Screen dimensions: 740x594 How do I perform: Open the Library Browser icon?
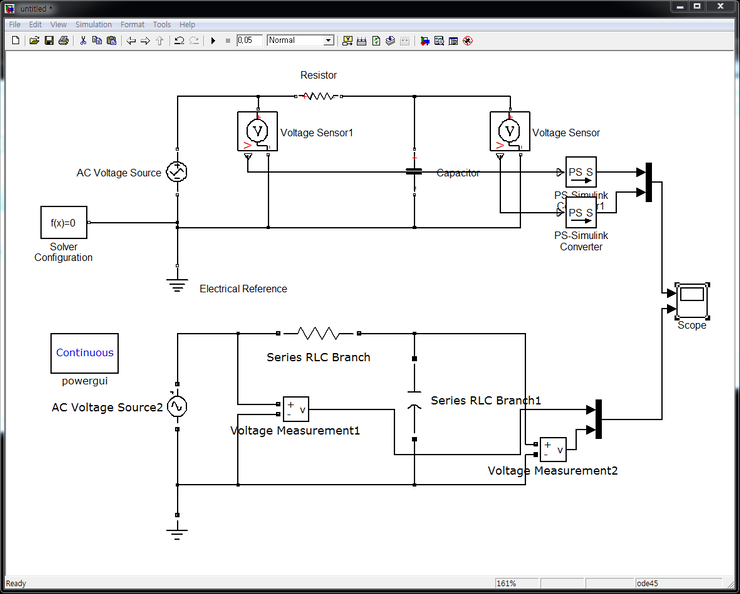click(425, 41)
